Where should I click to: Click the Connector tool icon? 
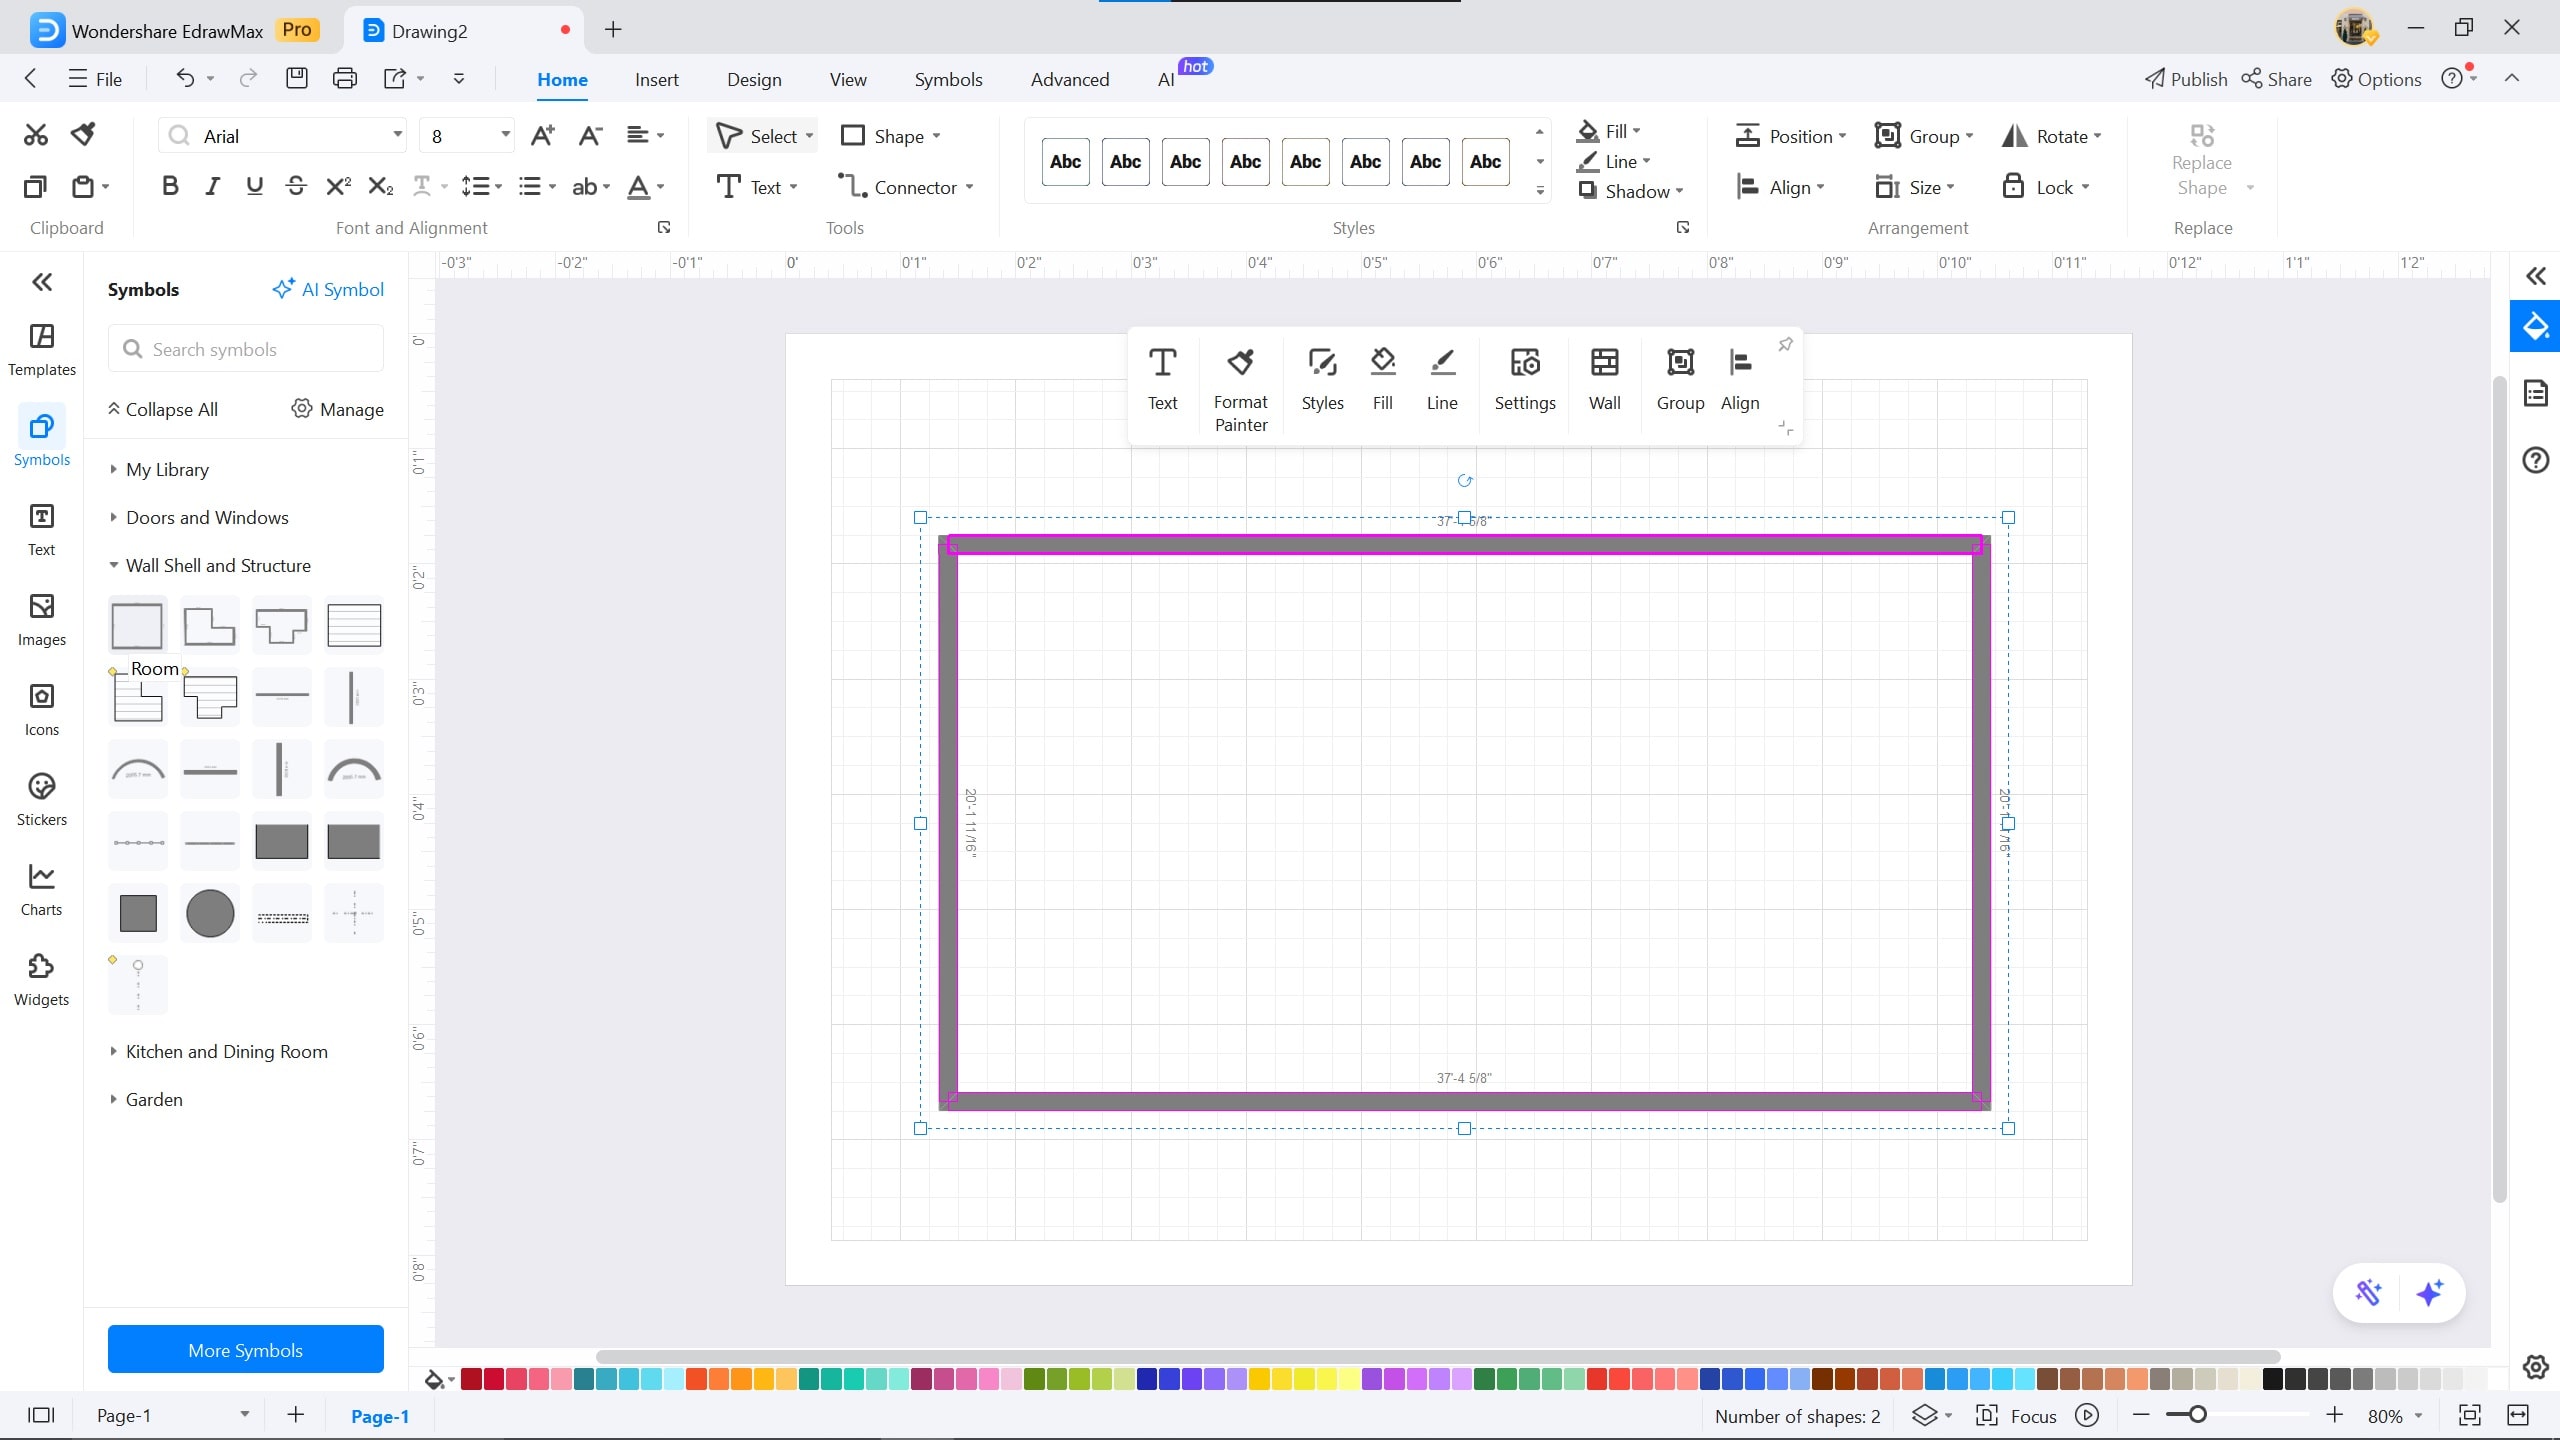[851, 187]
